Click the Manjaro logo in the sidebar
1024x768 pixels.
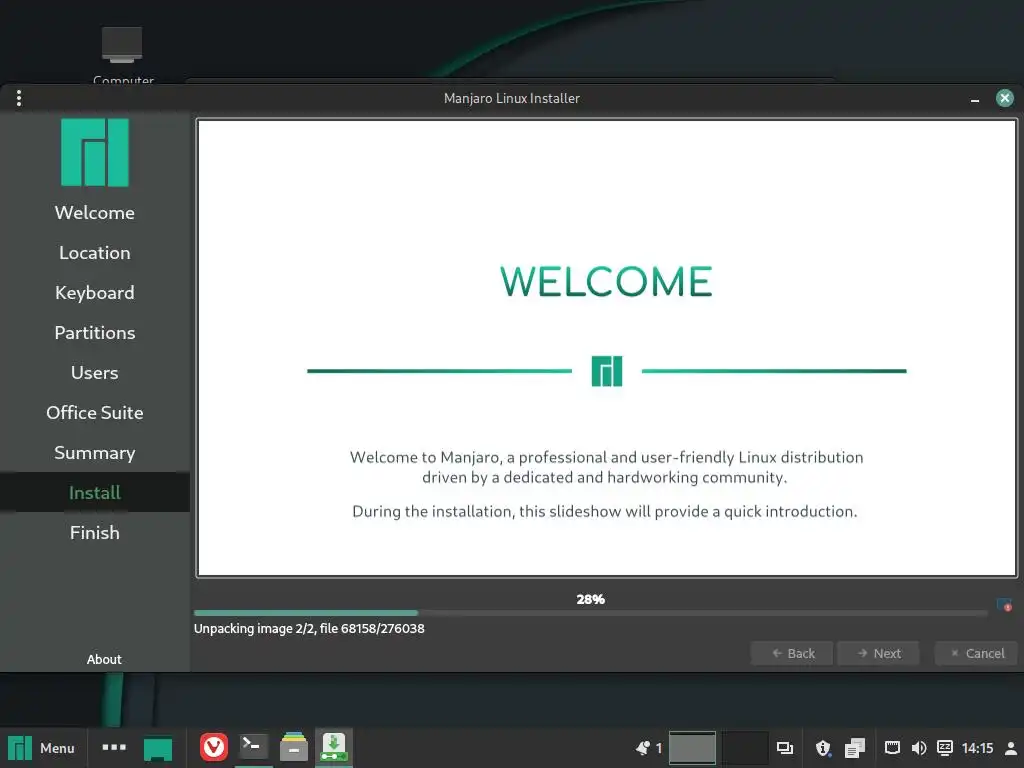tap(95, 152)
